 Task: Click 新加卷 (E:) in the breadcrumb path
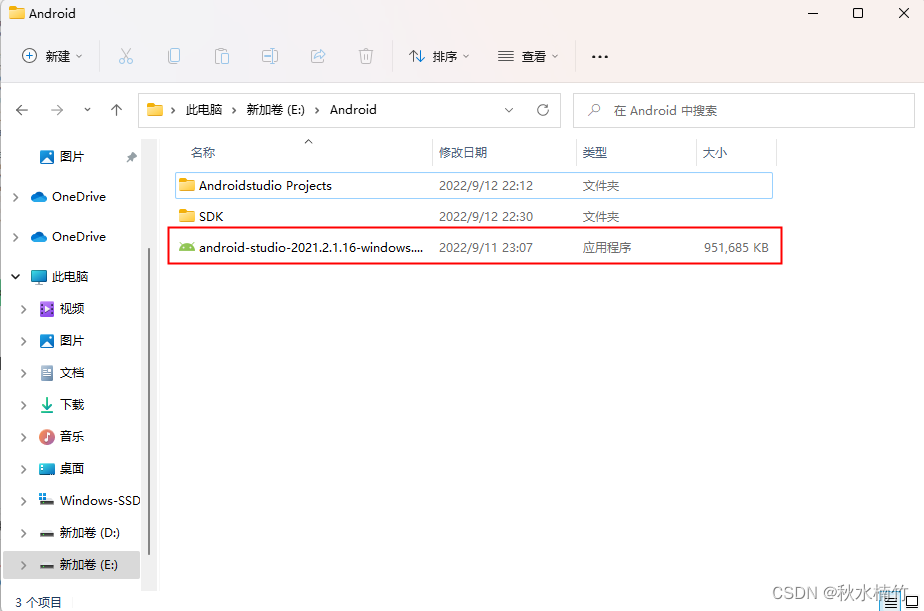275,110
